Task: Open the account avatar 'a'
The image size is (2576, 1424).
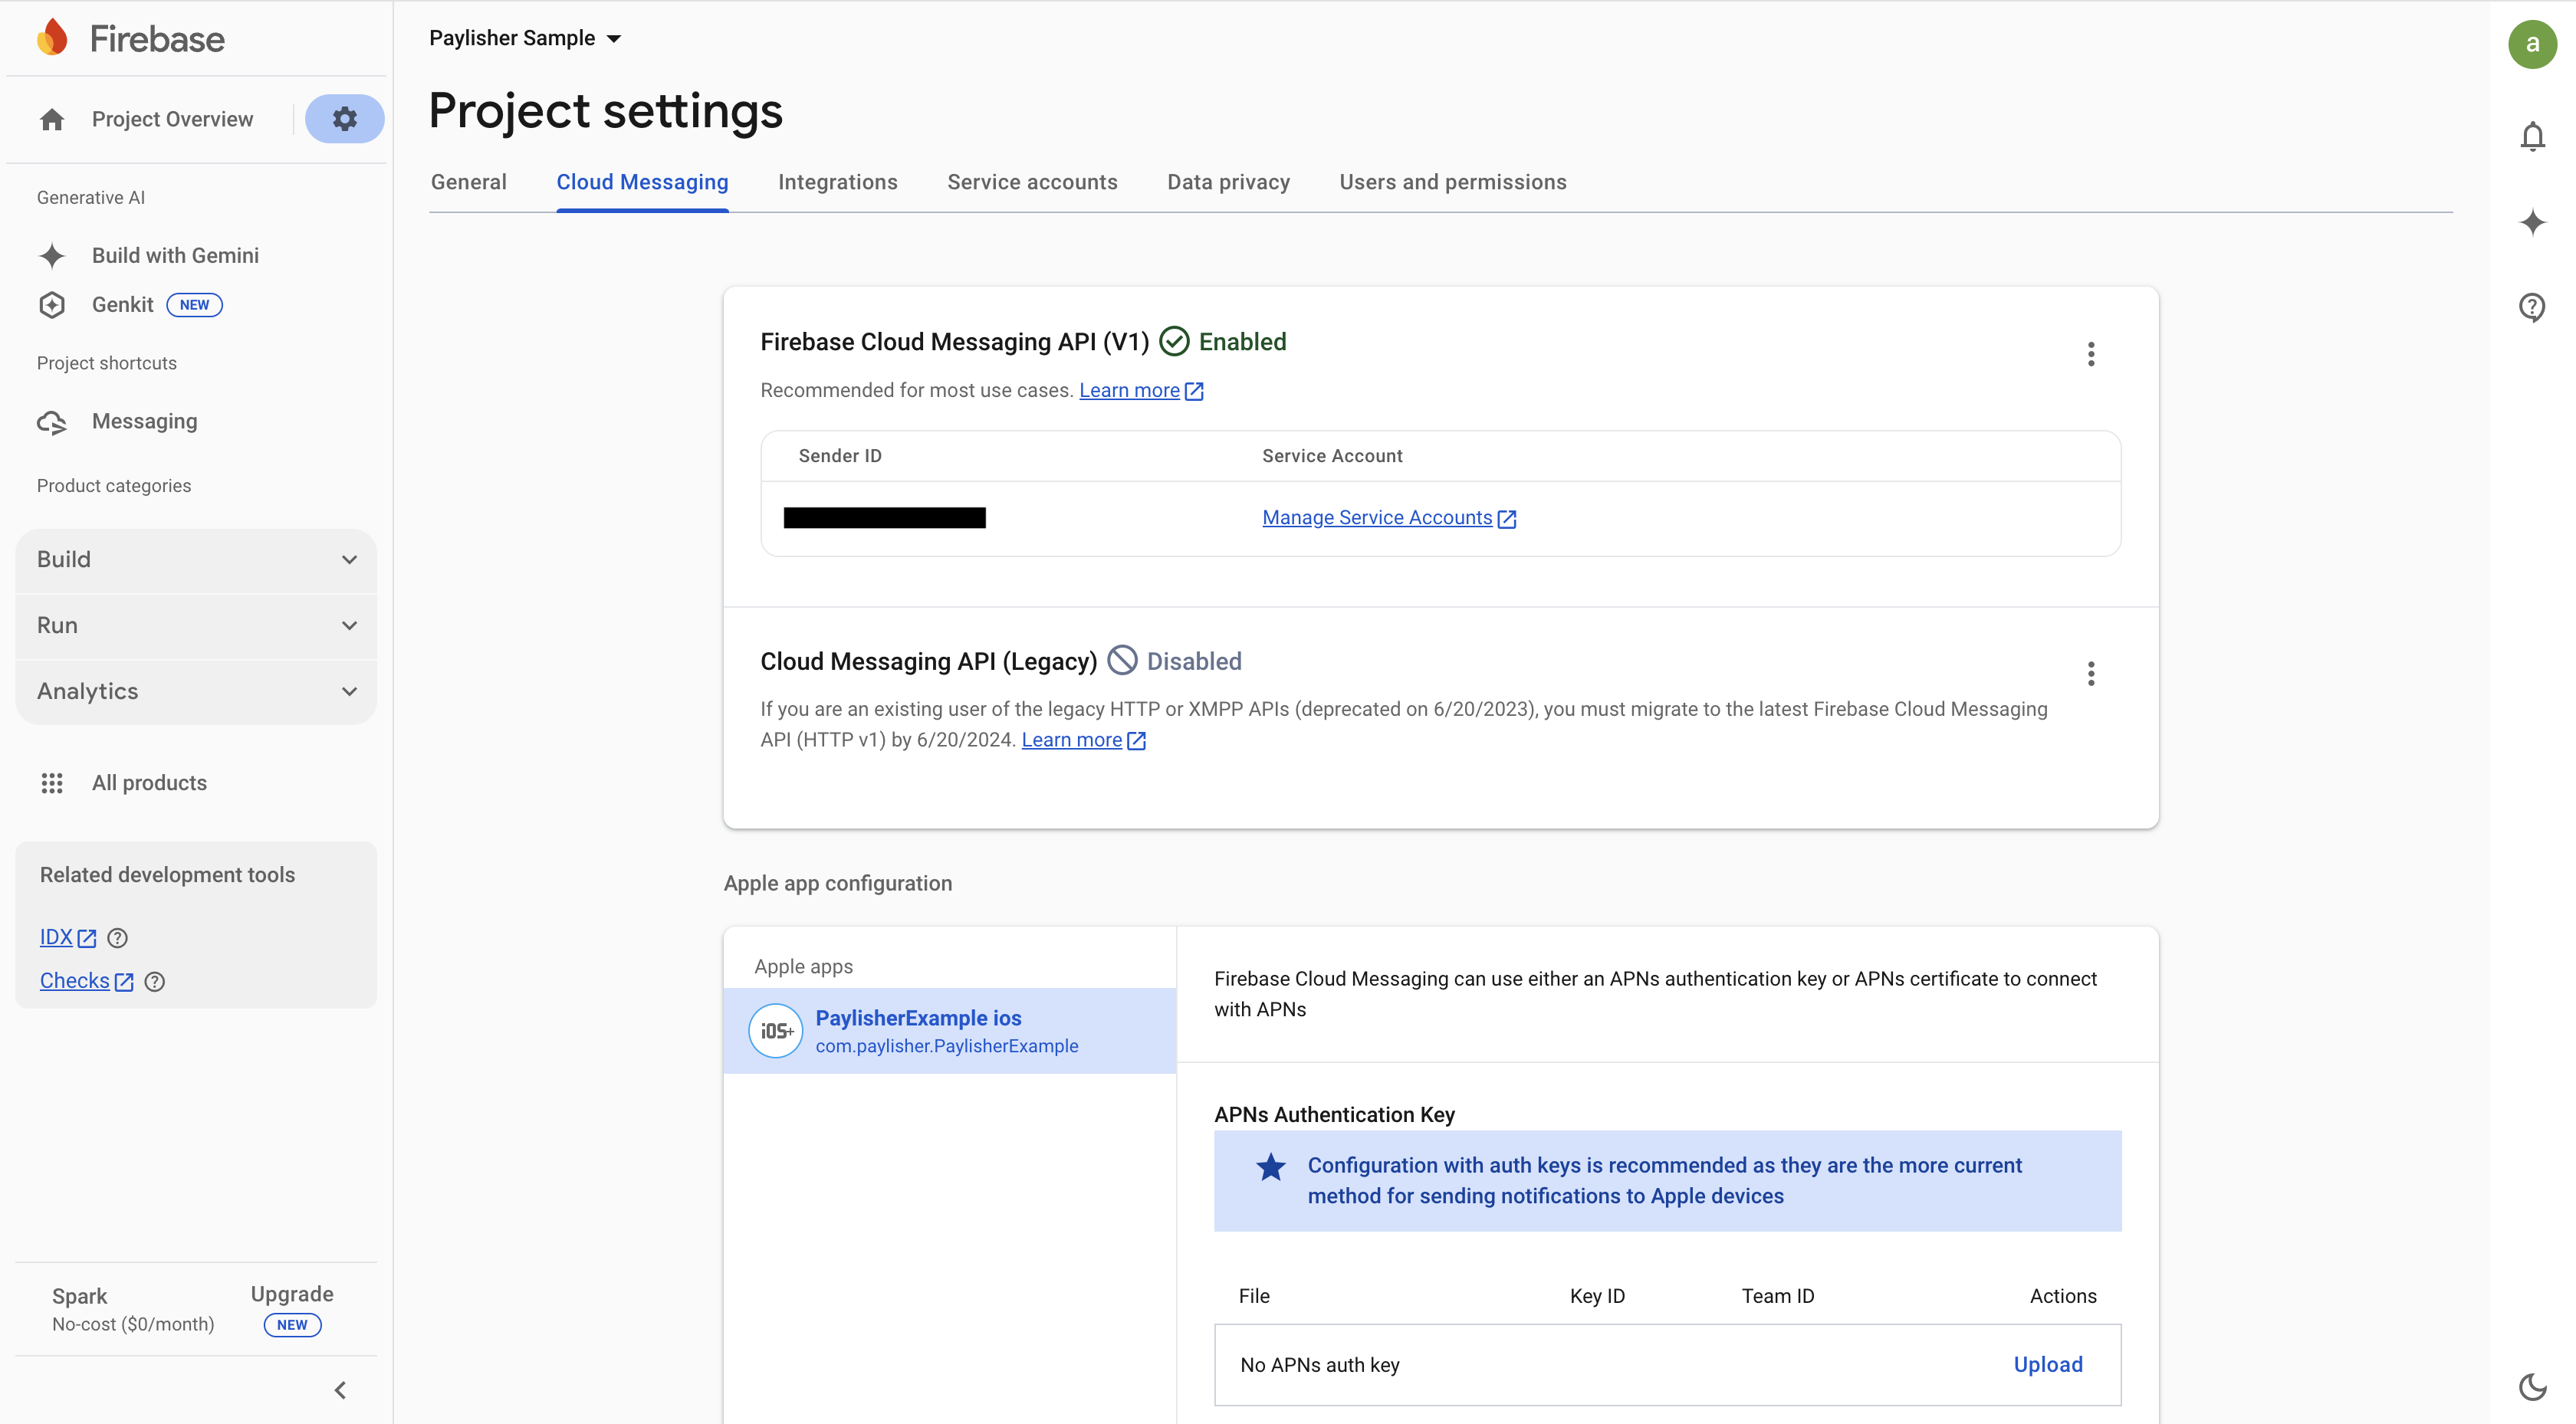Action: (2532, 44)
